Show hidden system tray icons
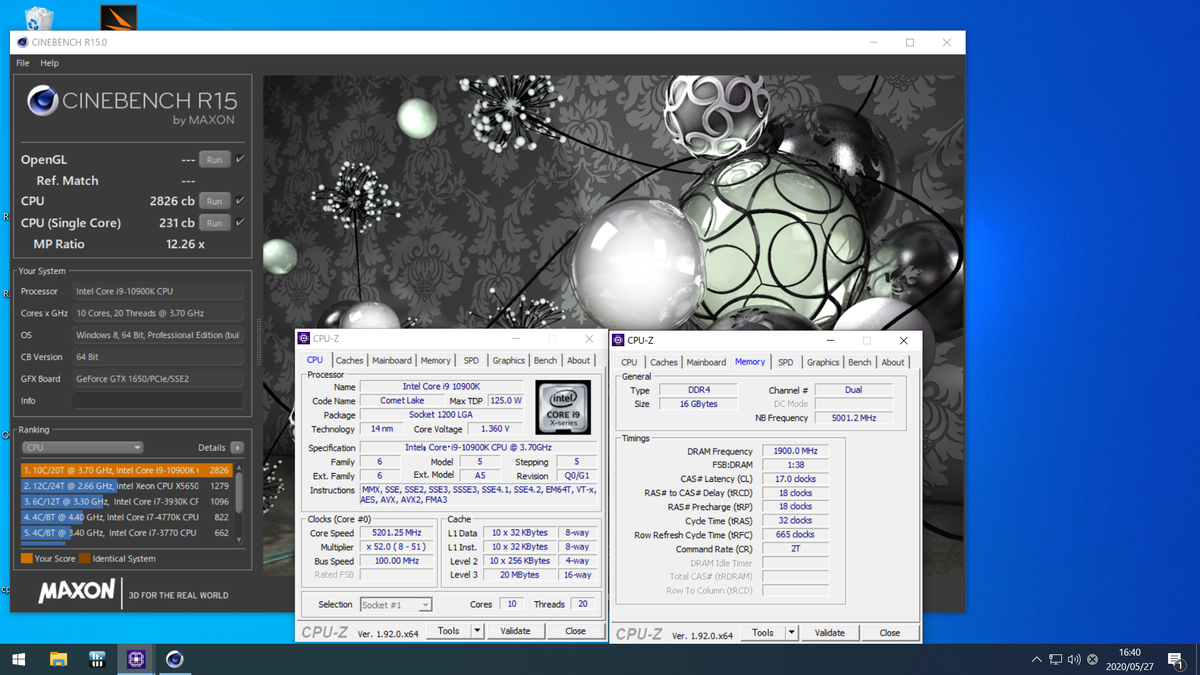This screenshot has width=1200, height=675. click(x=1036, y=660)
